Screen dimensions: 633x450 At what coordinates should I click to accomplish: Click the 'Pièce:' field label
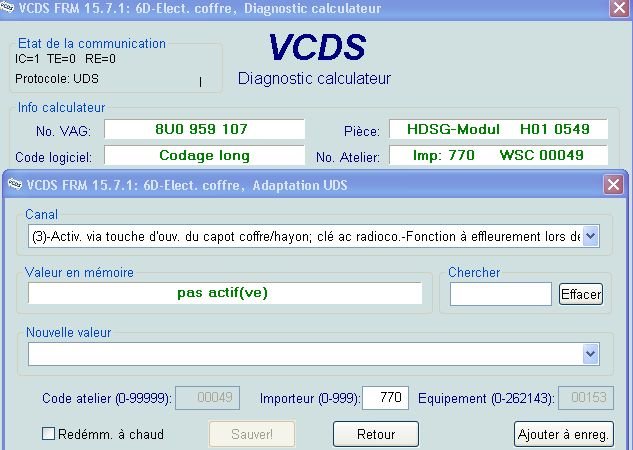[x=362, y=131]
